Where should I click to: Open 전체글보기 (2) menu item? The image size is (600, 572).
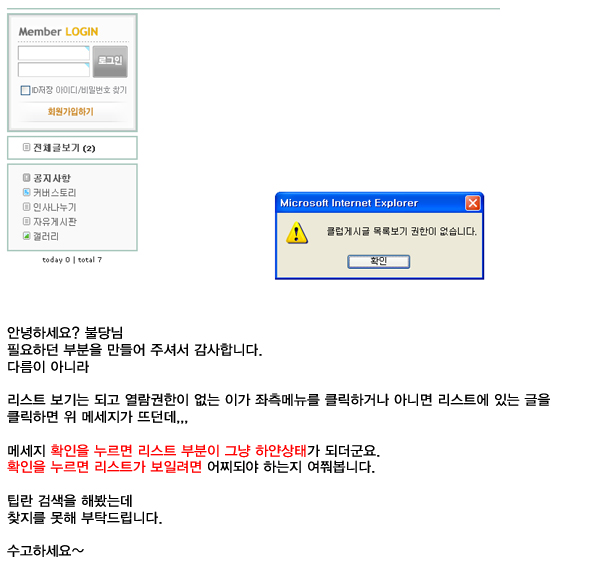click(64, 148)
